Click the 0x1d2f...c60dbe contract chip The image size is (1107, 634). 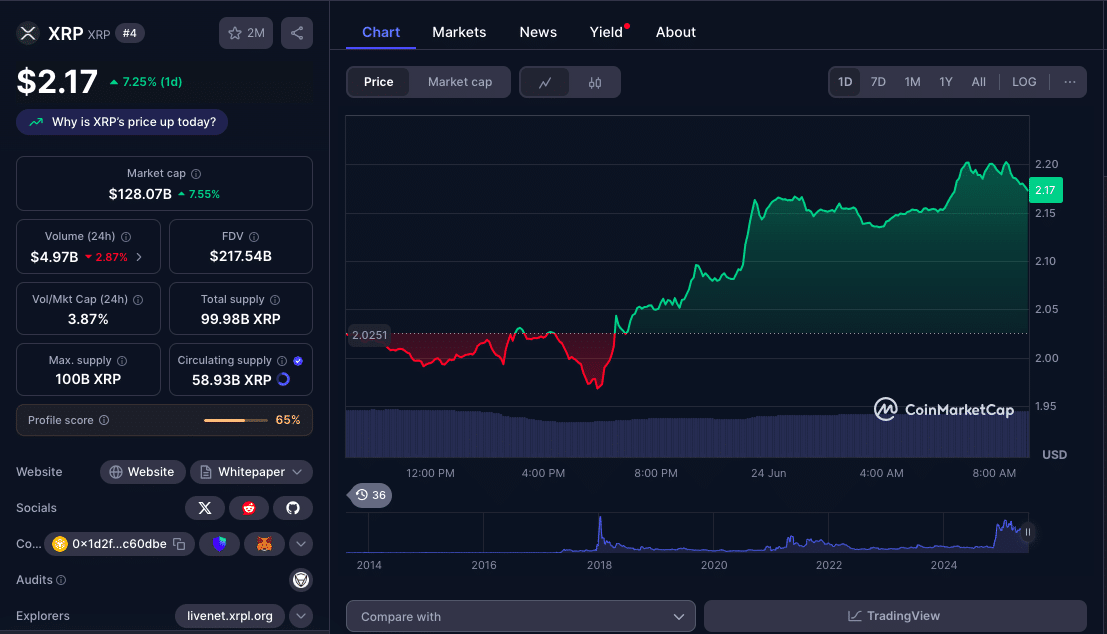119,544
